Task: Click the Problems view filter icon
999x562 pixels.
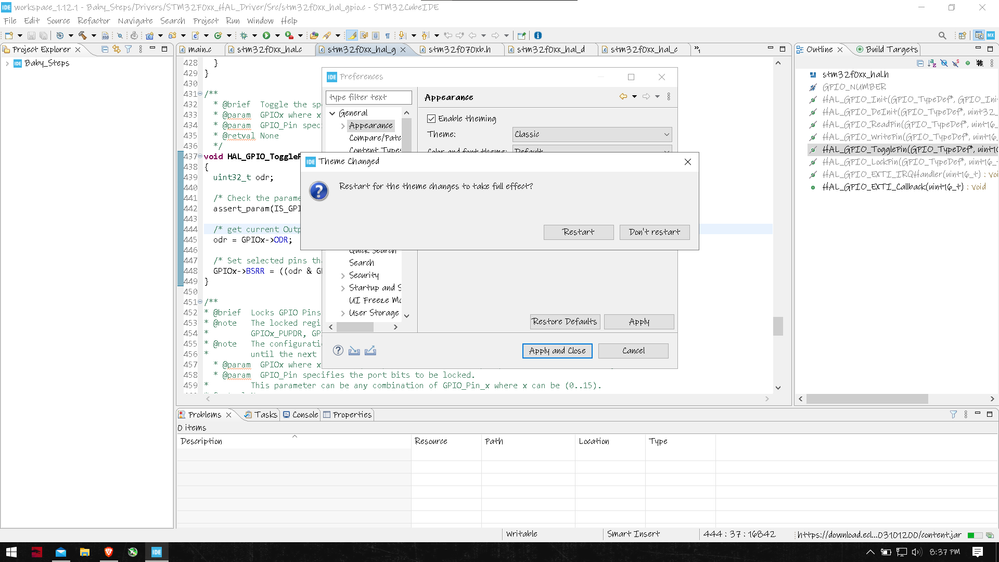Action: coord(953,414)
